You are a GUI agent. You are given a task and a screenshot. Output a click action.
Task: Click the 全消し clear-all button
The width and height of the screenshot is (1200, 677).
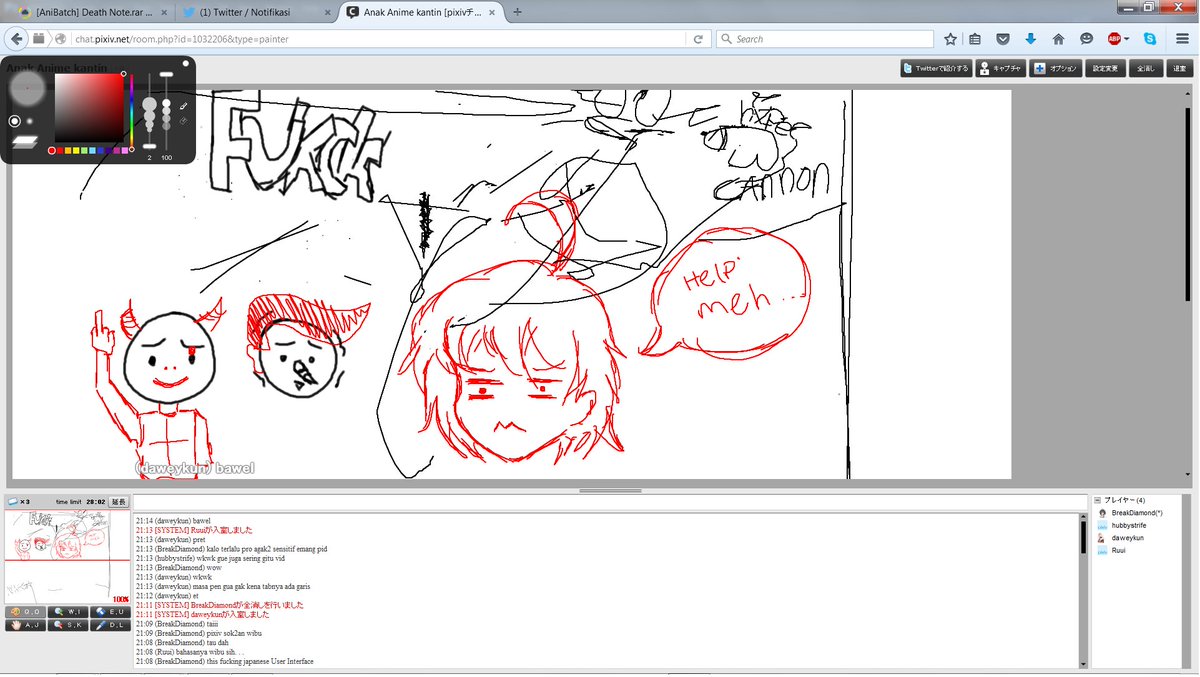point(1146,68)
